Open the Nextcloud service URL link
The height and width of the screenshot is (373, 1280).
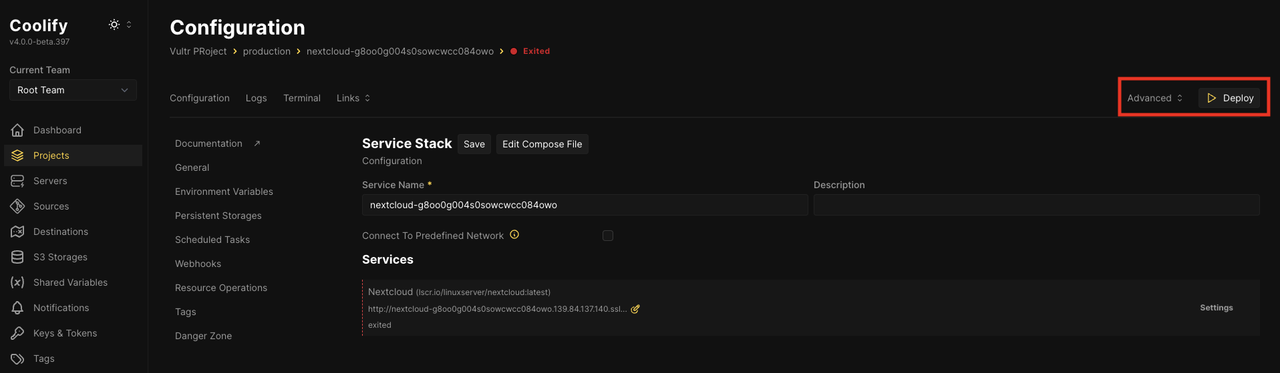(498, 309)
